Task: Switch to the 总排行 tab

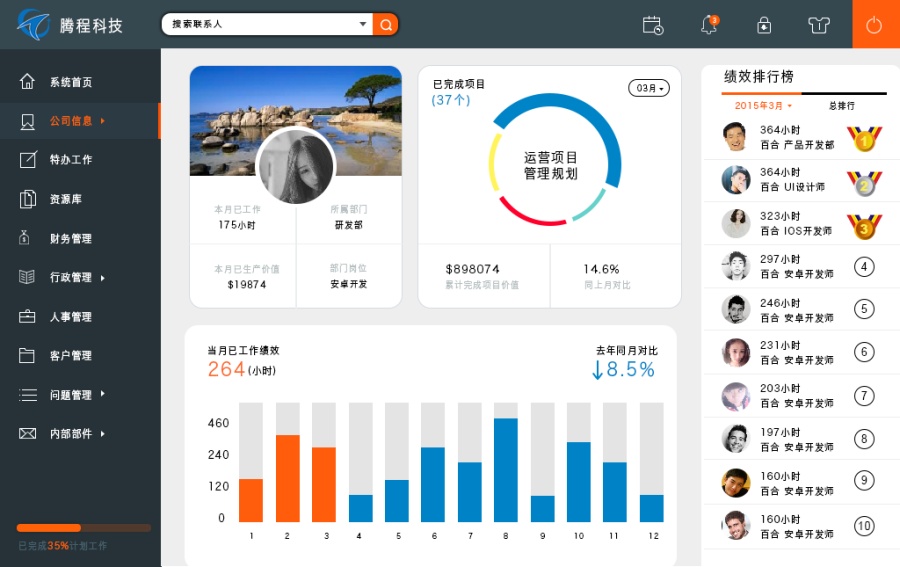Action: tap(841, 106)
